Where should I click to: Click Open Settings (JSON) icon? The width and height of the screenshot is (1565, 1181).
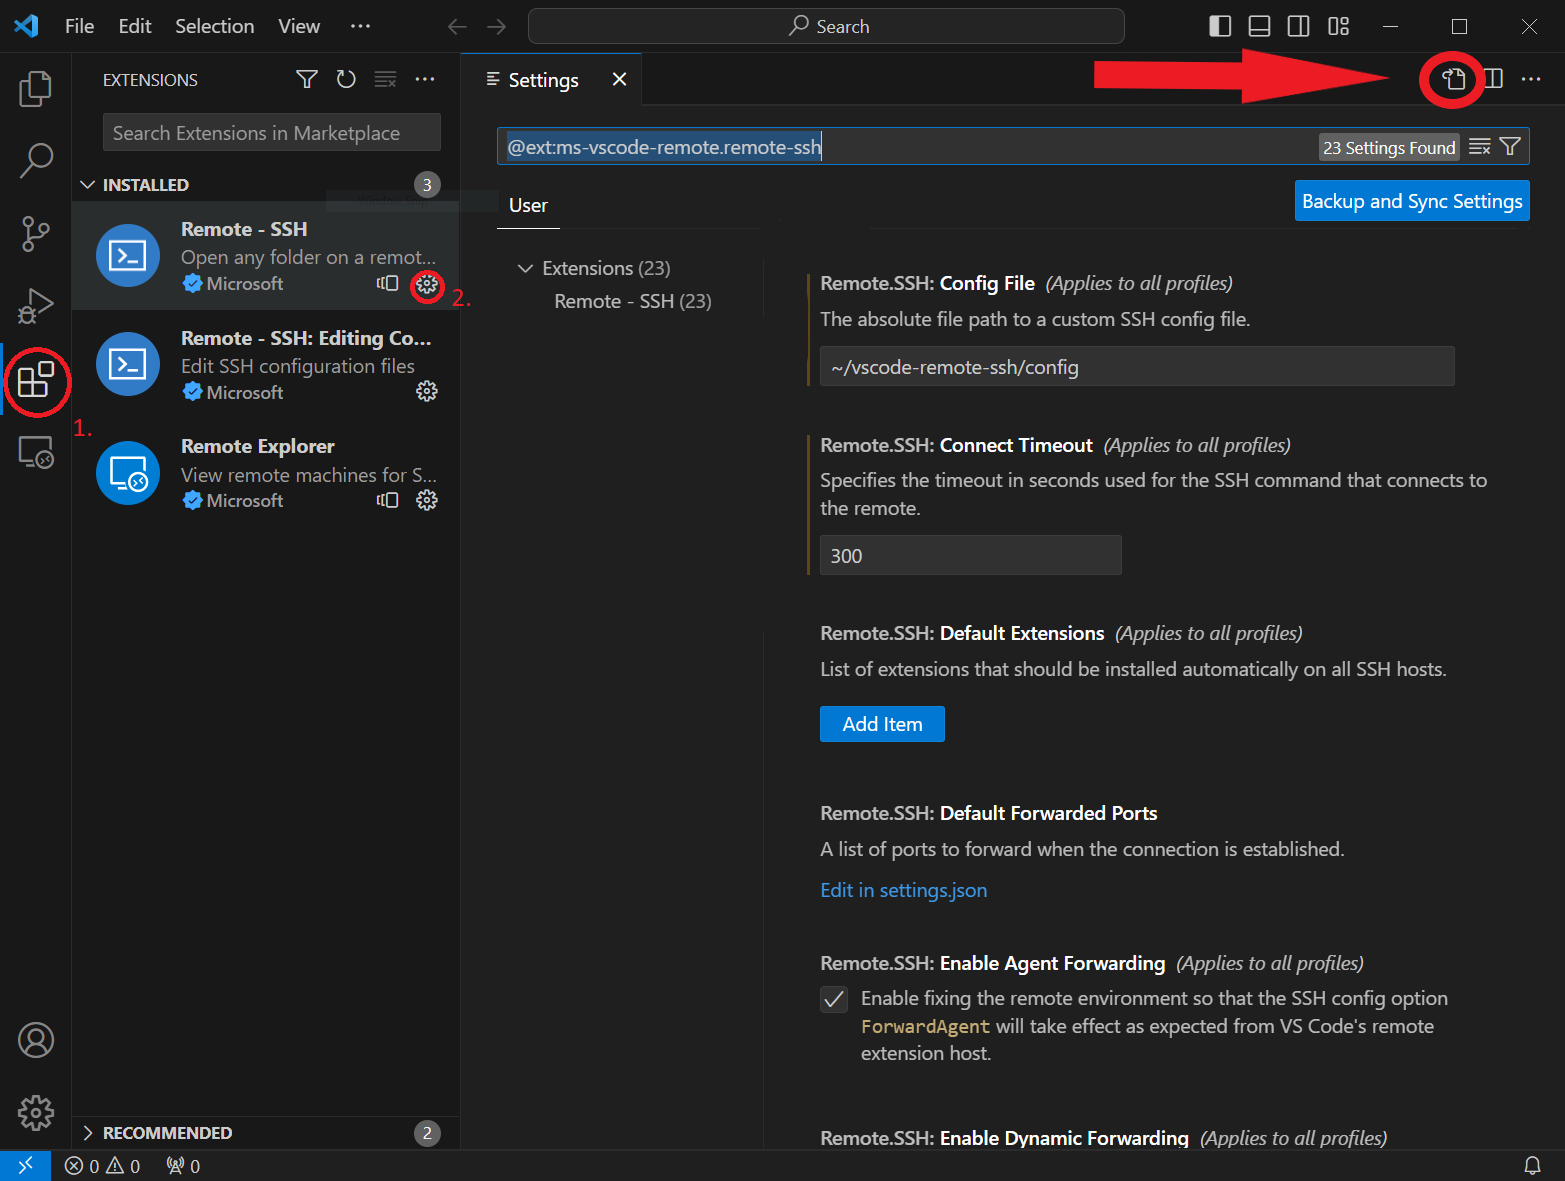1453,79
